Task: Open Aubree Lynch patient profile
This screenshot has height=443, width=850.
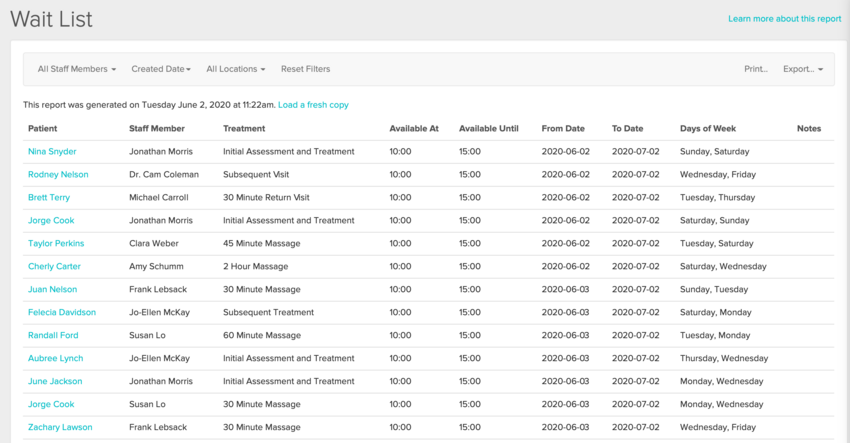Action: pyautogui.click(x=55, y=359)
